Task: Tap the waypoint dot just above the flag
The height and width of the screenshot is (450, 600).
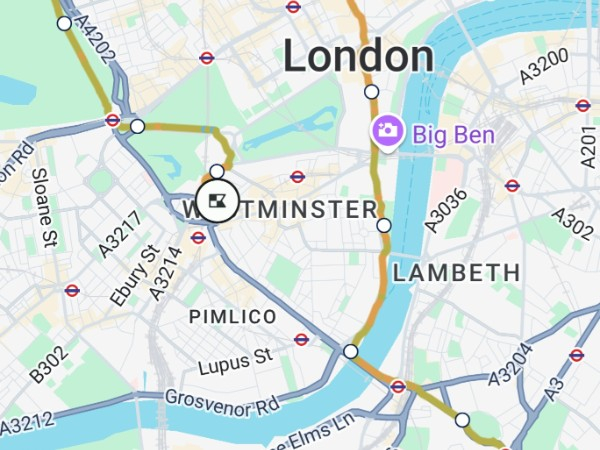Action: pyautogui.click(x=217, y=171)
